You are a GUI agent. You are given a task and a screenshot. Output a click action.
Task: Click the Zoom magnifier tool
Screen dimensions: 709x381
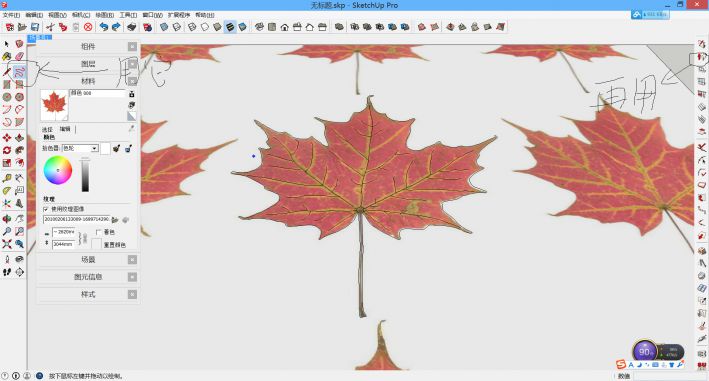6,231
